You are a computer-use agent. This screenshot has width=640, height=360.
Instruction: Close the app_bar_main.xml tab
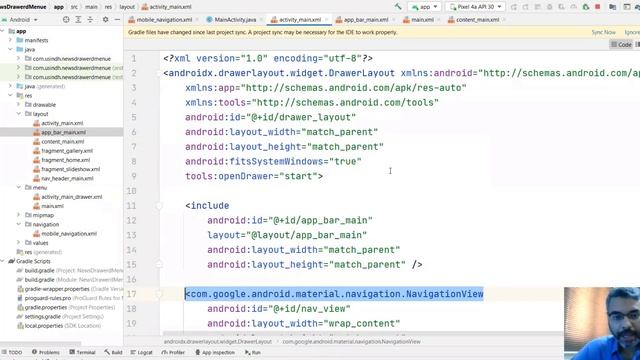393,20
